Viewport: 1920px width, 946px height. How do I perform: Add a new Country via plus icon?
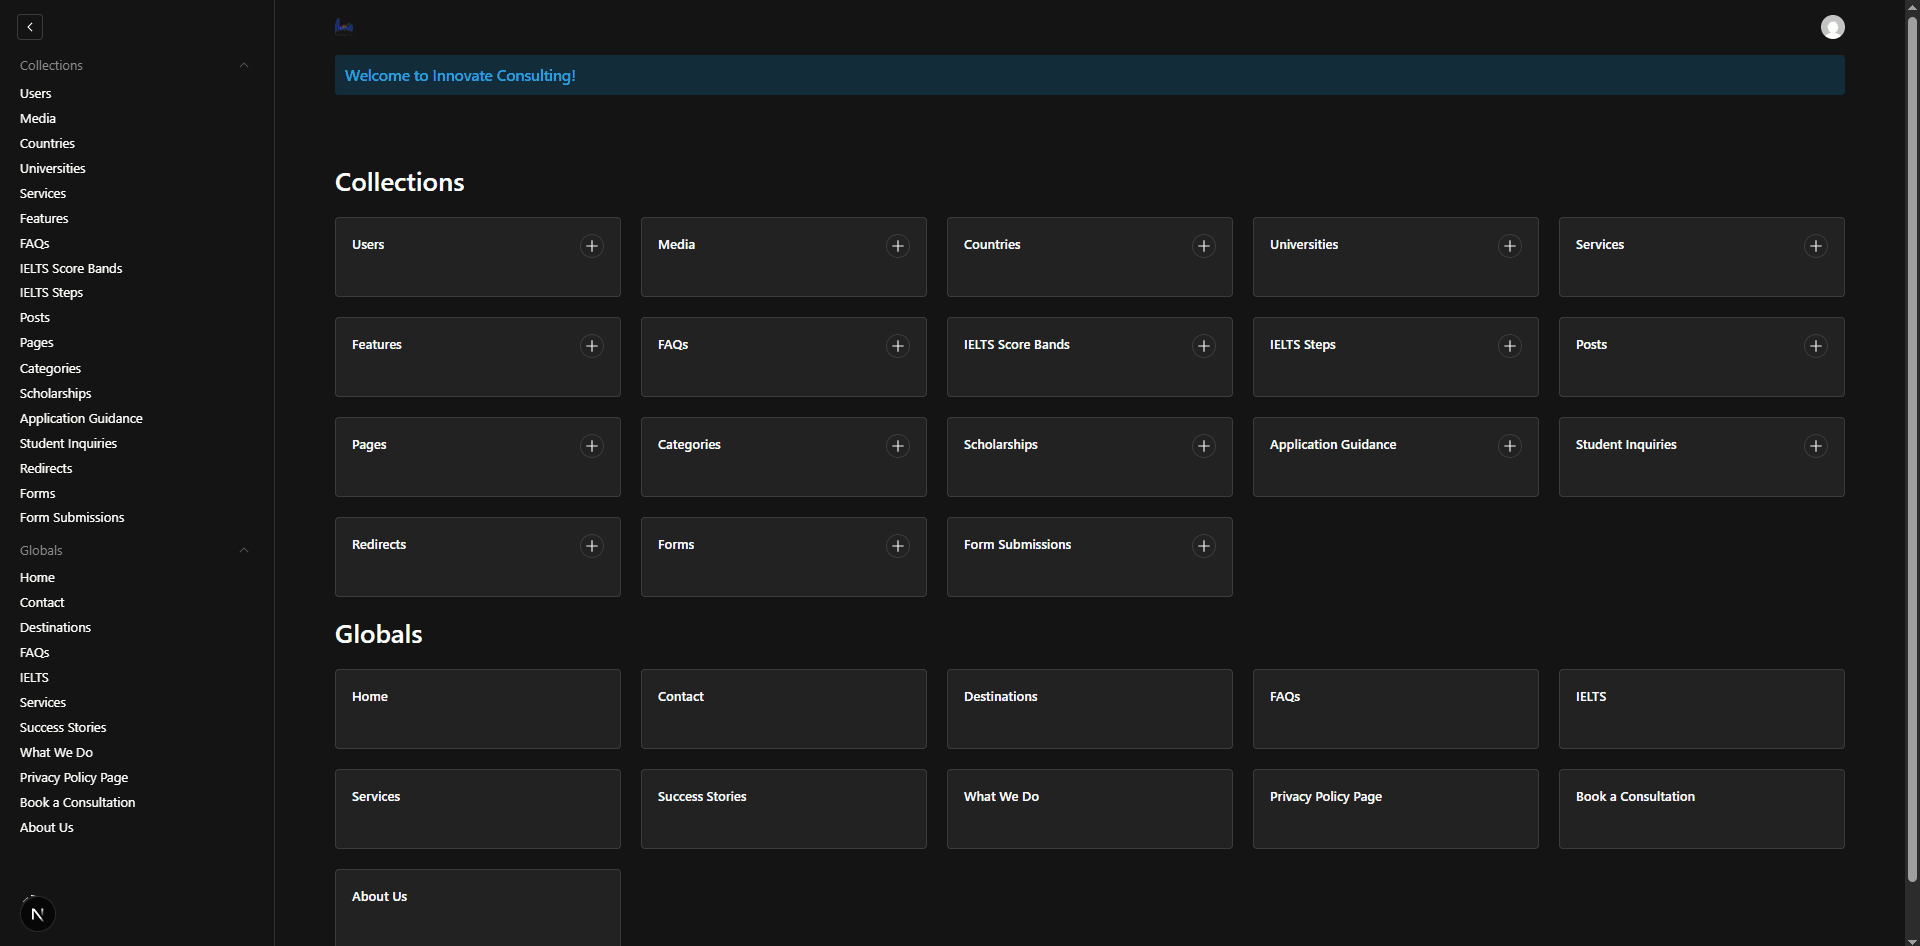click(x=1204, y=246)
